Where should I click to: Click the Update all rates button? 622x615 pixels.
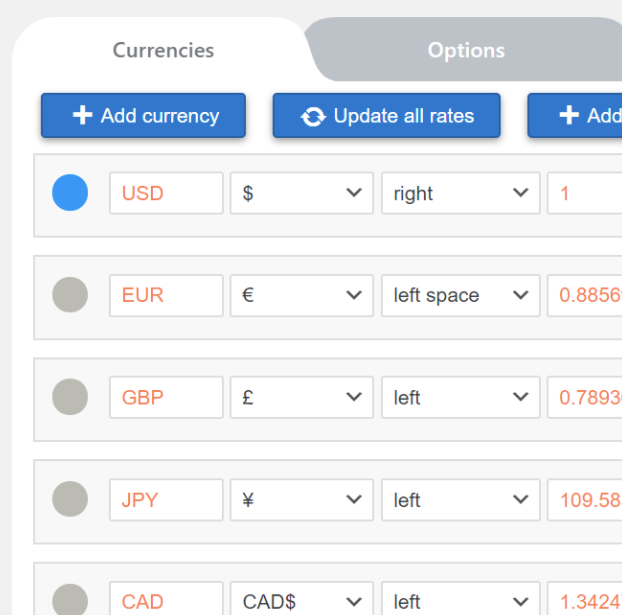(x=386, y=116)
